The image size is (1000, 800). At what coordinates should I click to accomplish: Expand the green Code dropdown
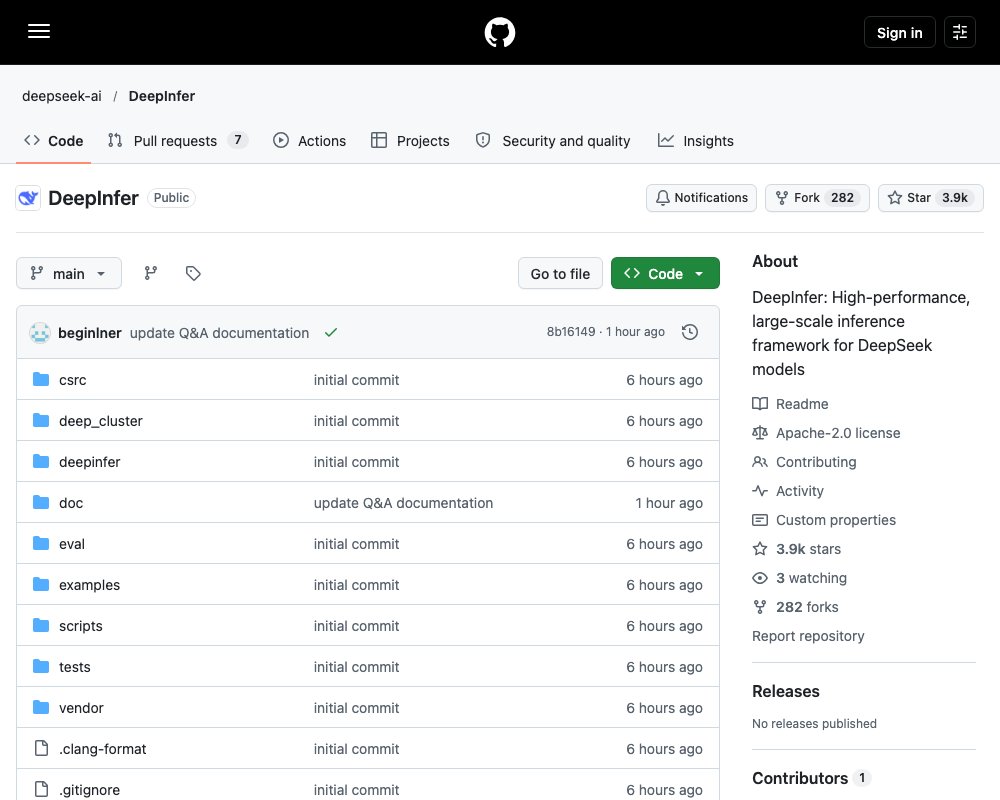pos(665,273)
